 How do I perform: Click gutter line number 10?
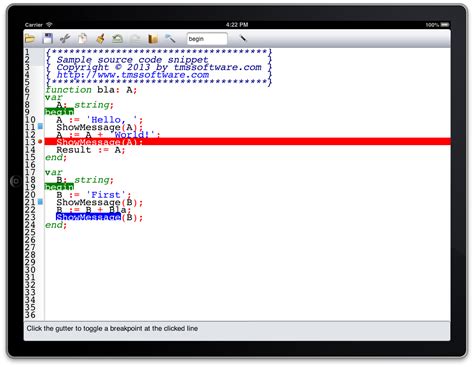tap(30, 120)
